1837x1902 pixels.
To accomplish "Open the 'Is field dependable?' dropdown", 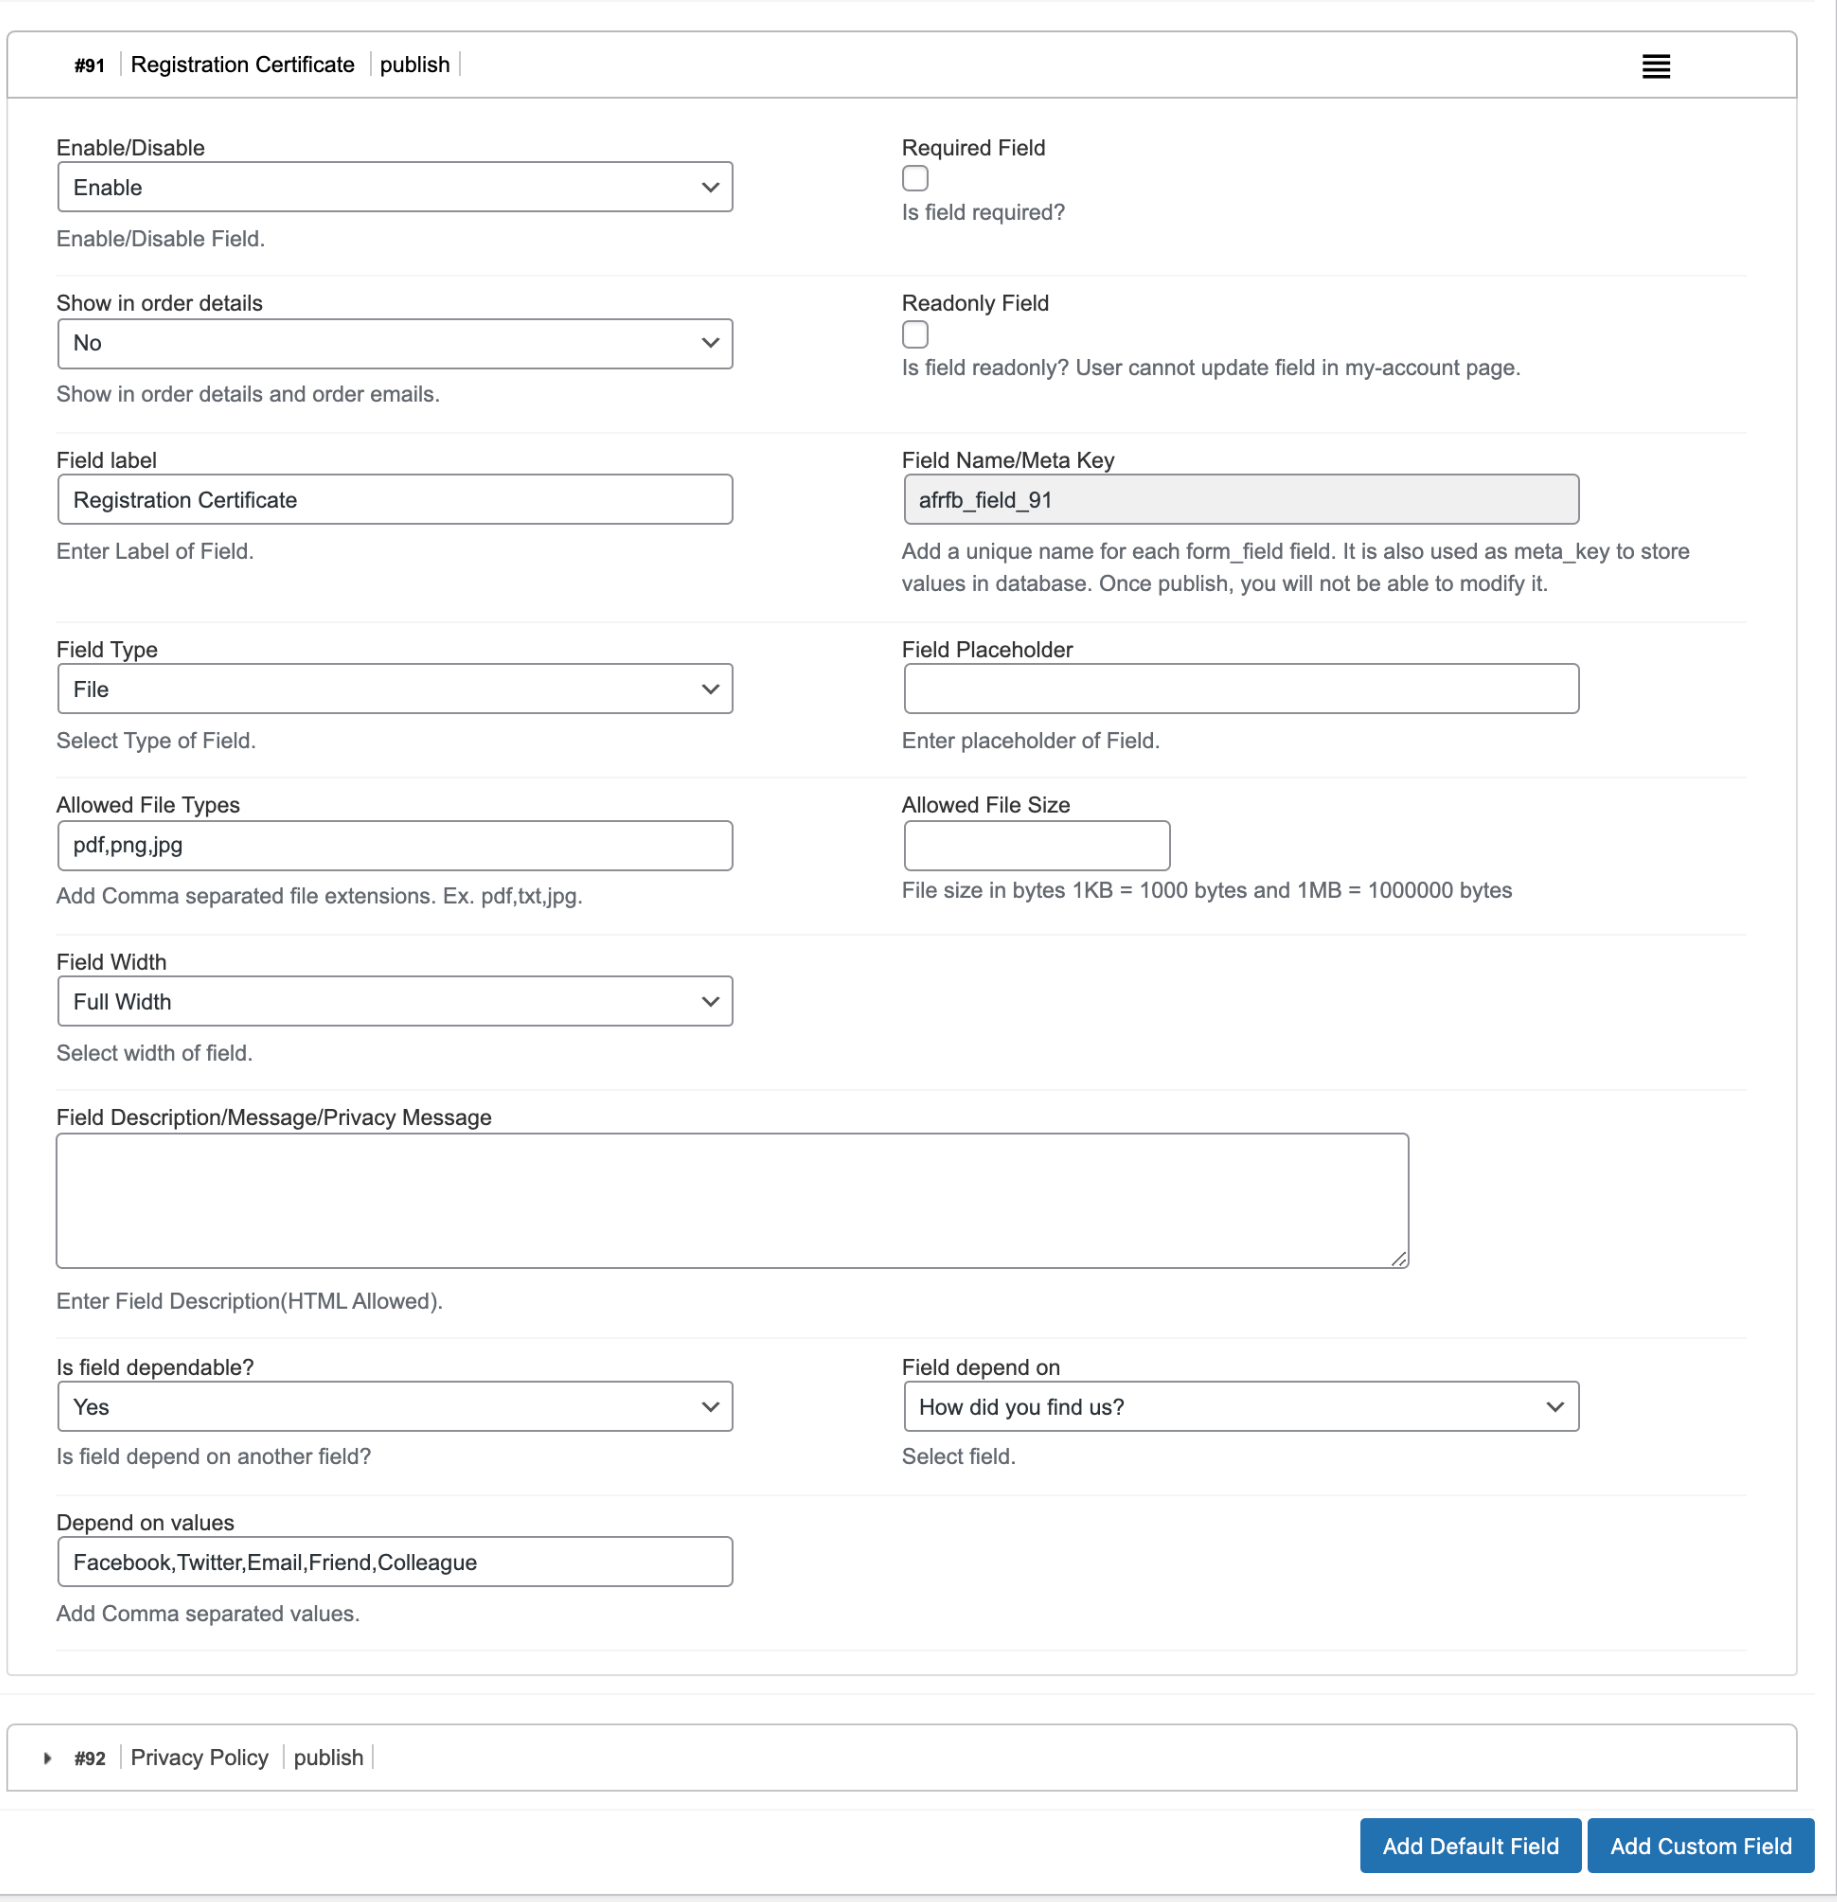I will tap(395, 1406).
